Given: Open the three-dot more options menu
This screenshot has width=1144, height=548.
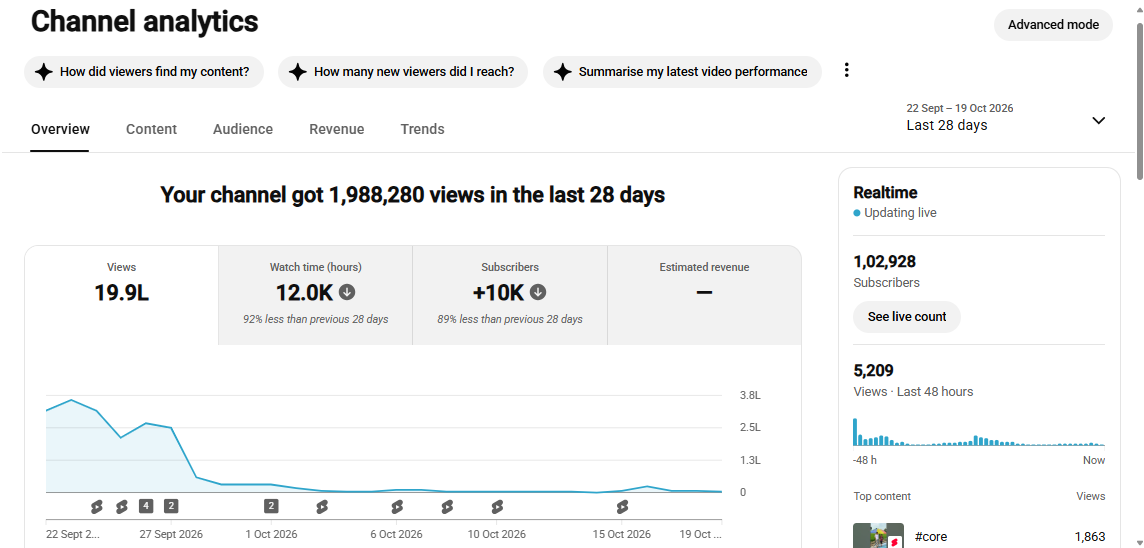Looking at the screenshot, I should [846, 70].
